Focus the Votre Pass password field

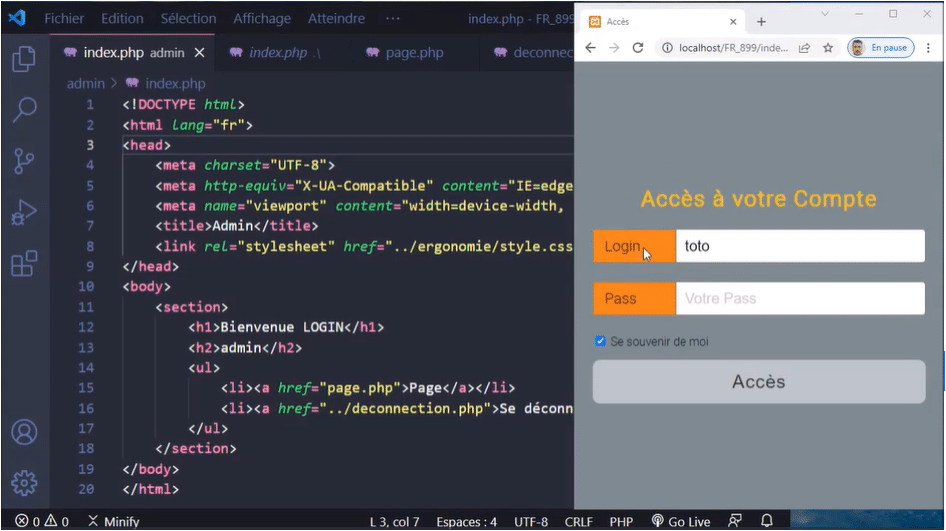tap(800, 298)
